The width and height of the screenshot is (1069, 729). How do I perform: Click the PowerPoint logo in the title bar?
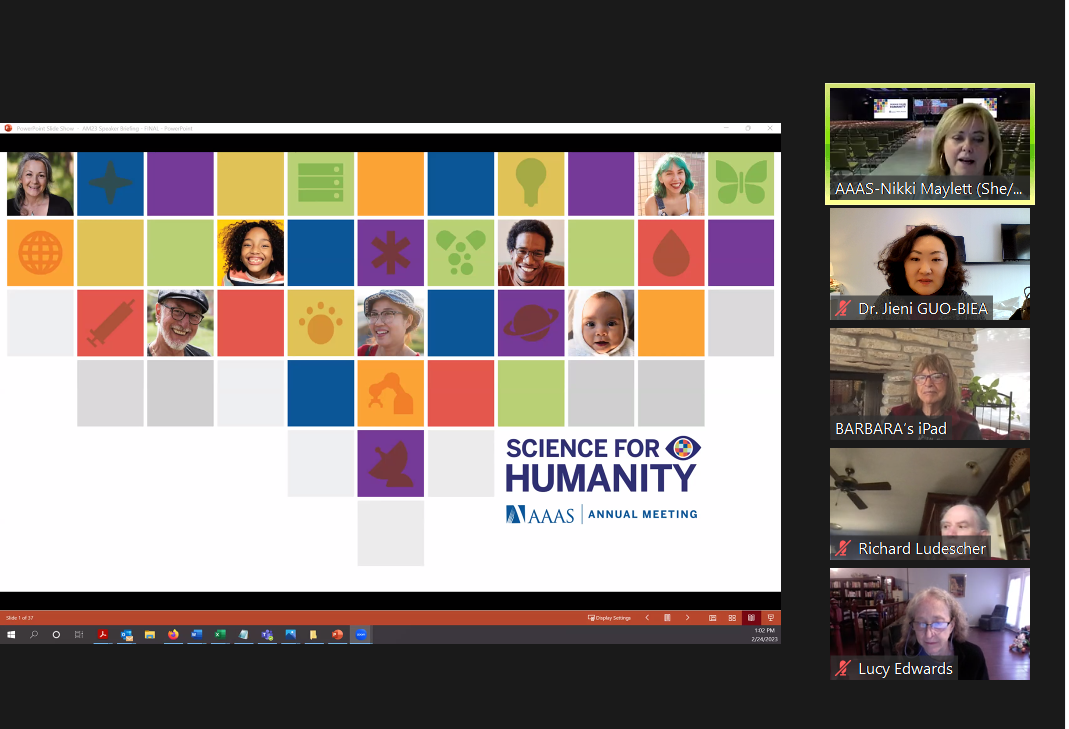(x=8, y=128)
